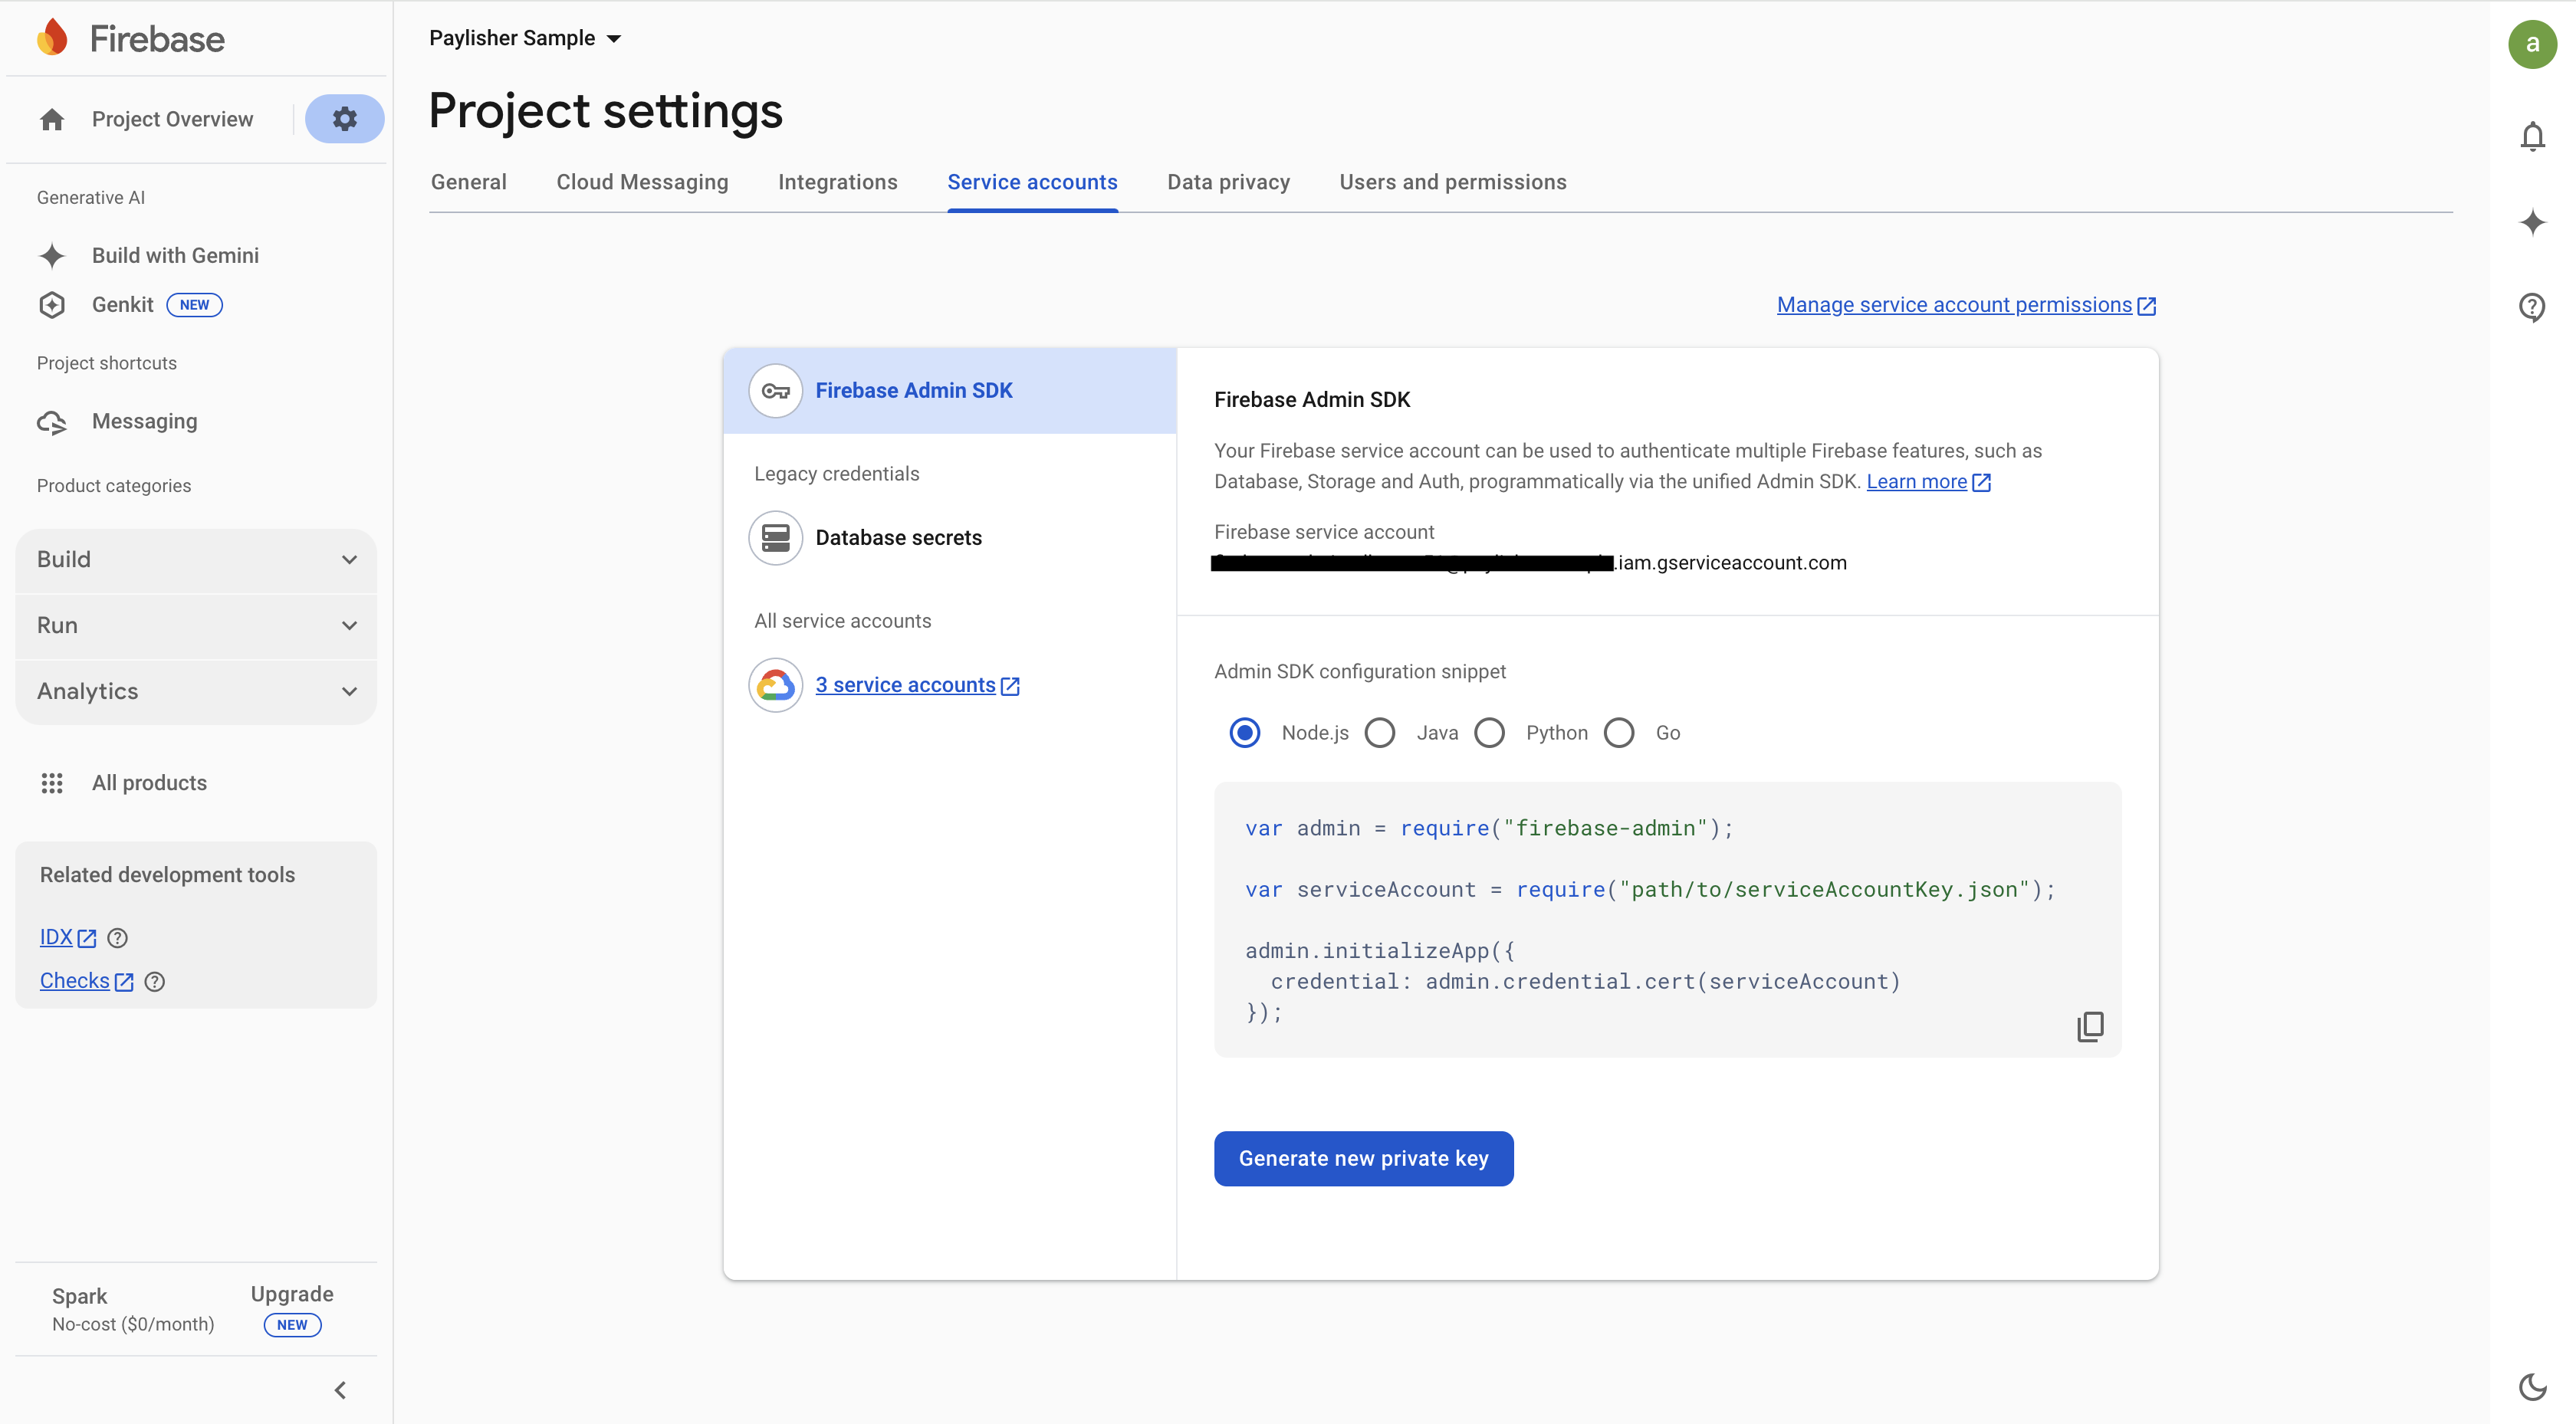
Task: Select the Java radio button
Action: pos(1380,733)
